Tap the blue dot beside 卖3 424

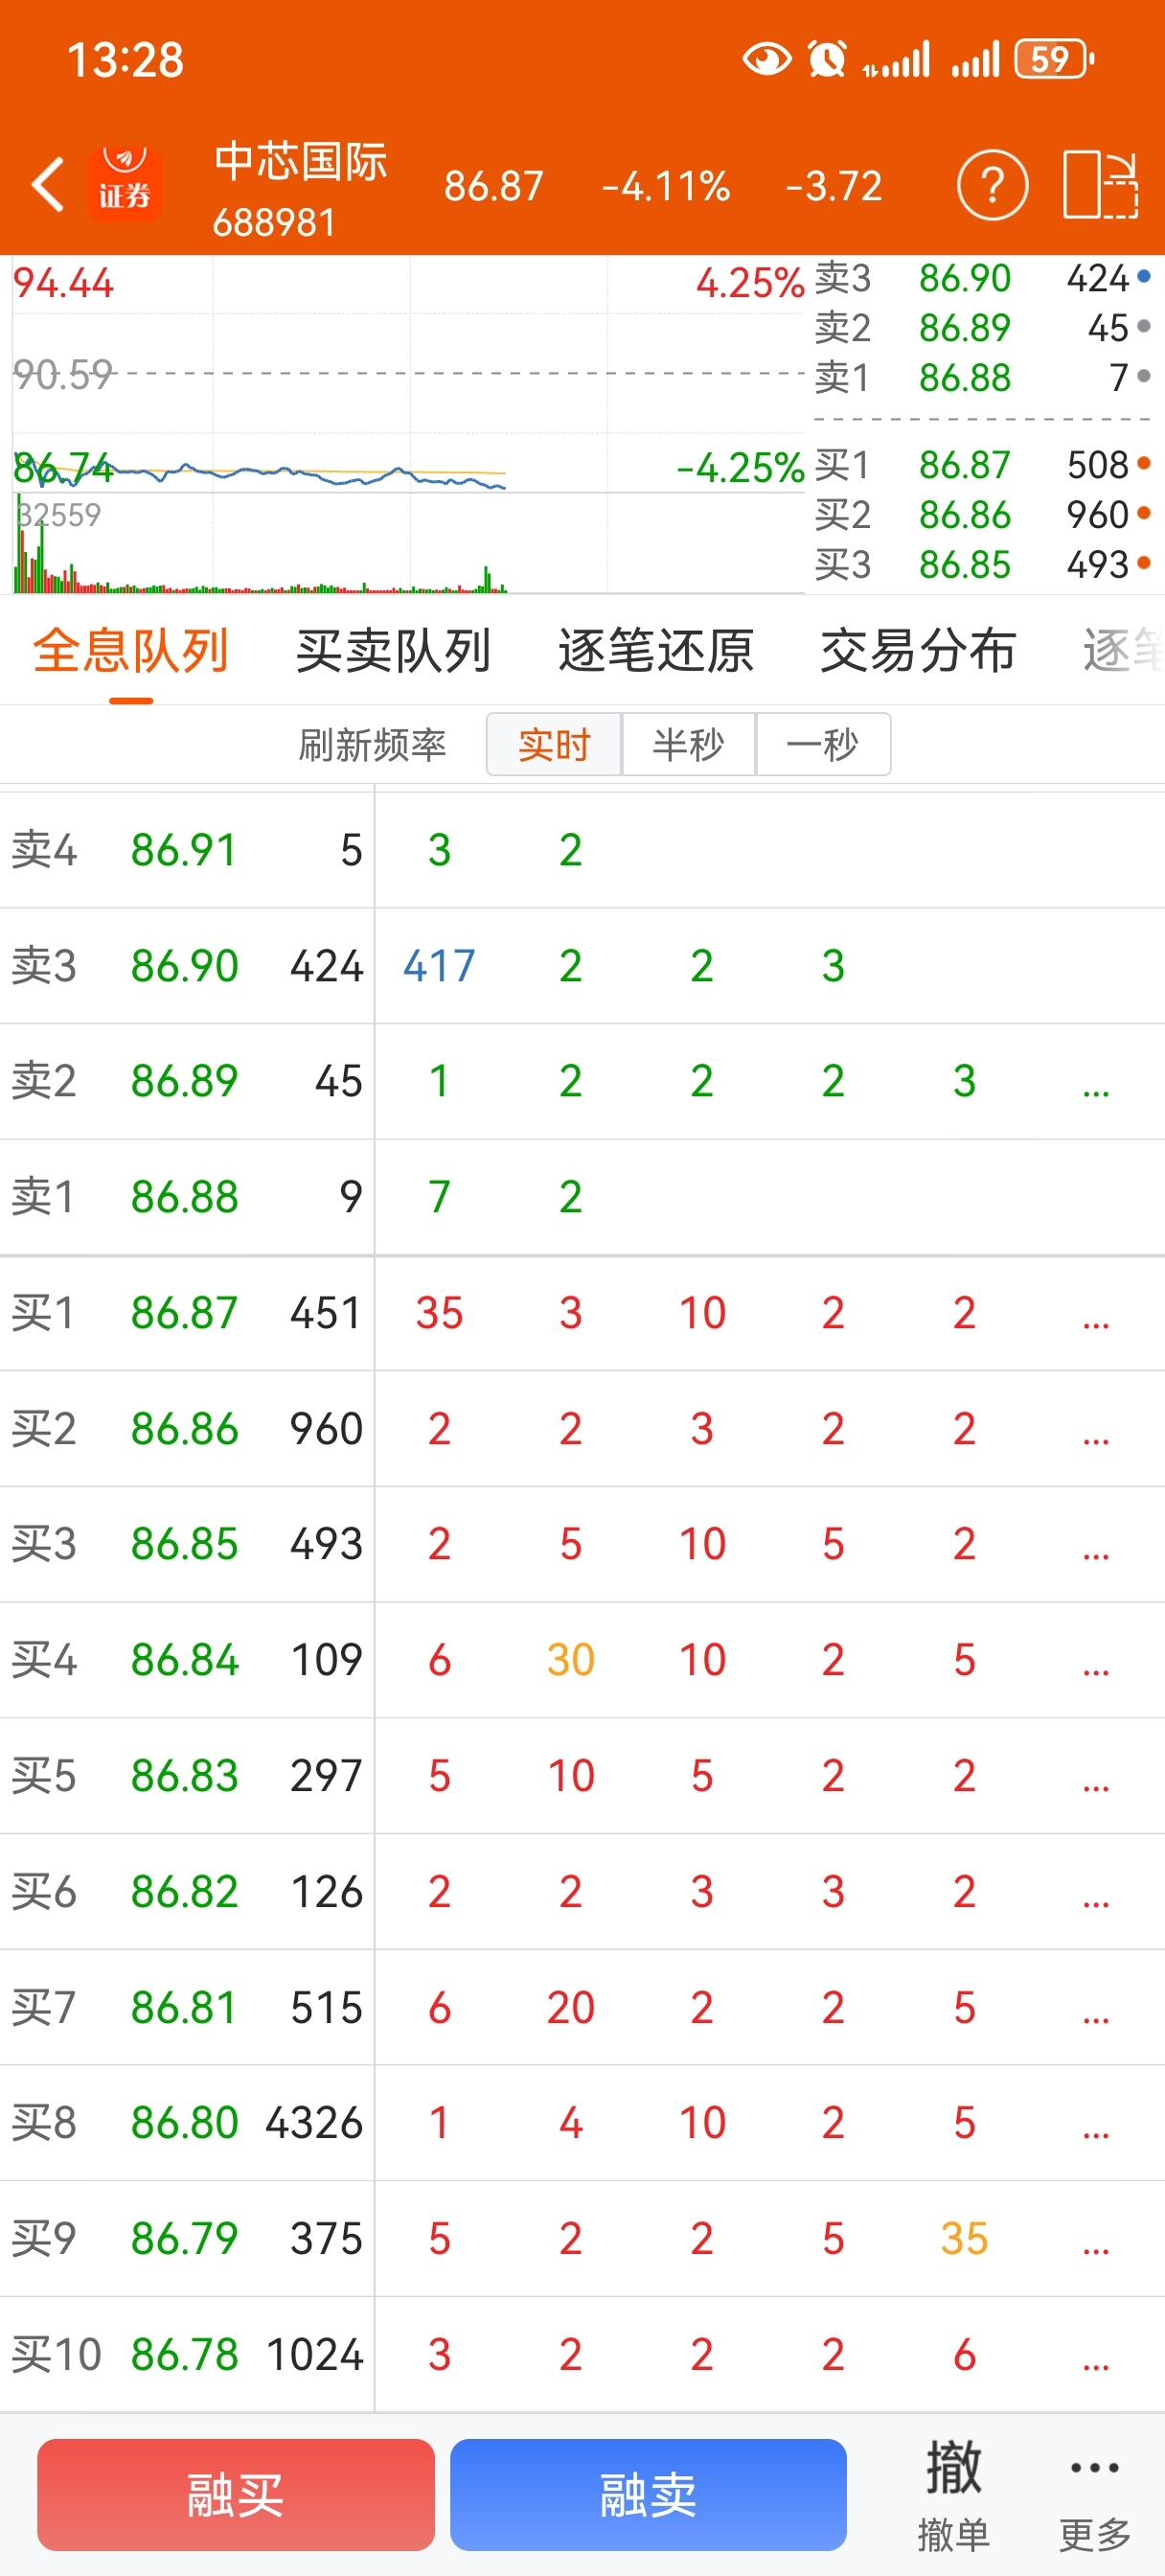pos(1144,276)
